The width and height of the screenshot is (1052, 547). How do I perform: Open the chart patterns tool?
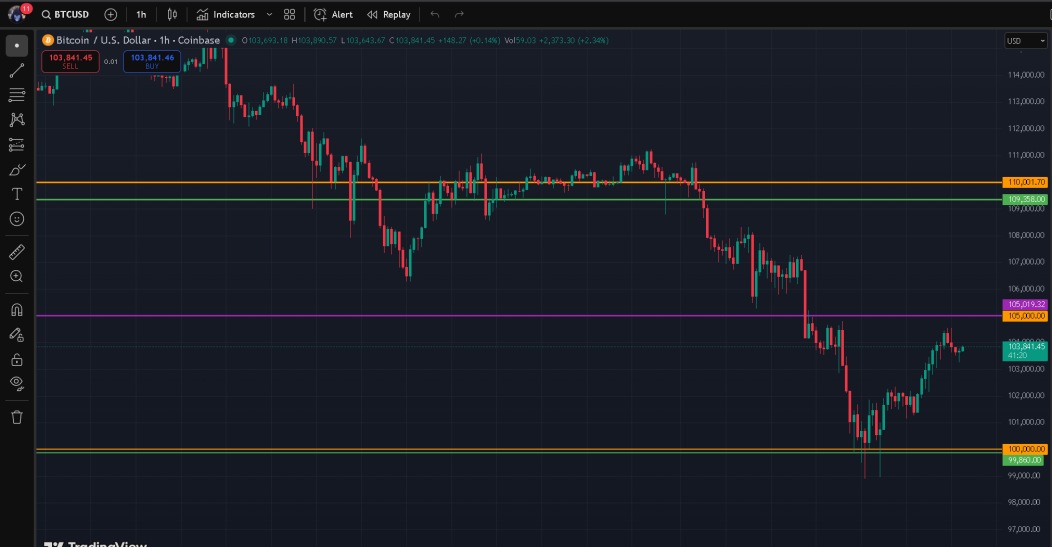17,119
